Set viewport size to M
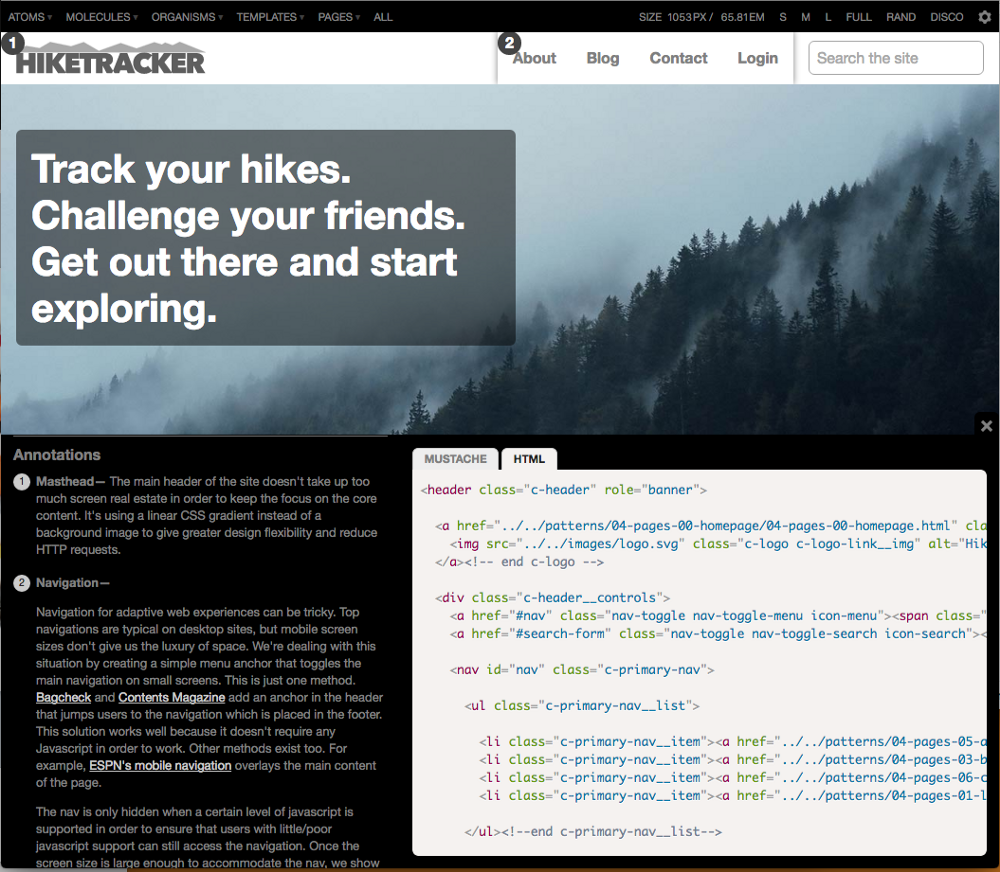 click(805, 17)
